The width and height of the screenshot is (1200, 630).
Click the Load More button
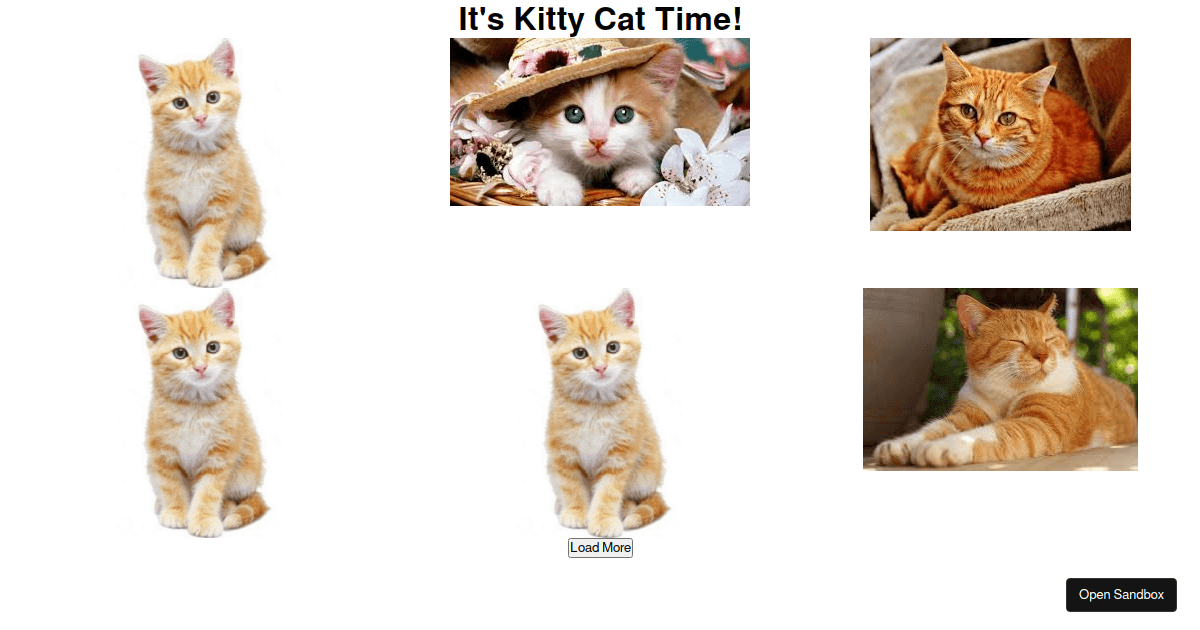click(600, 547)
